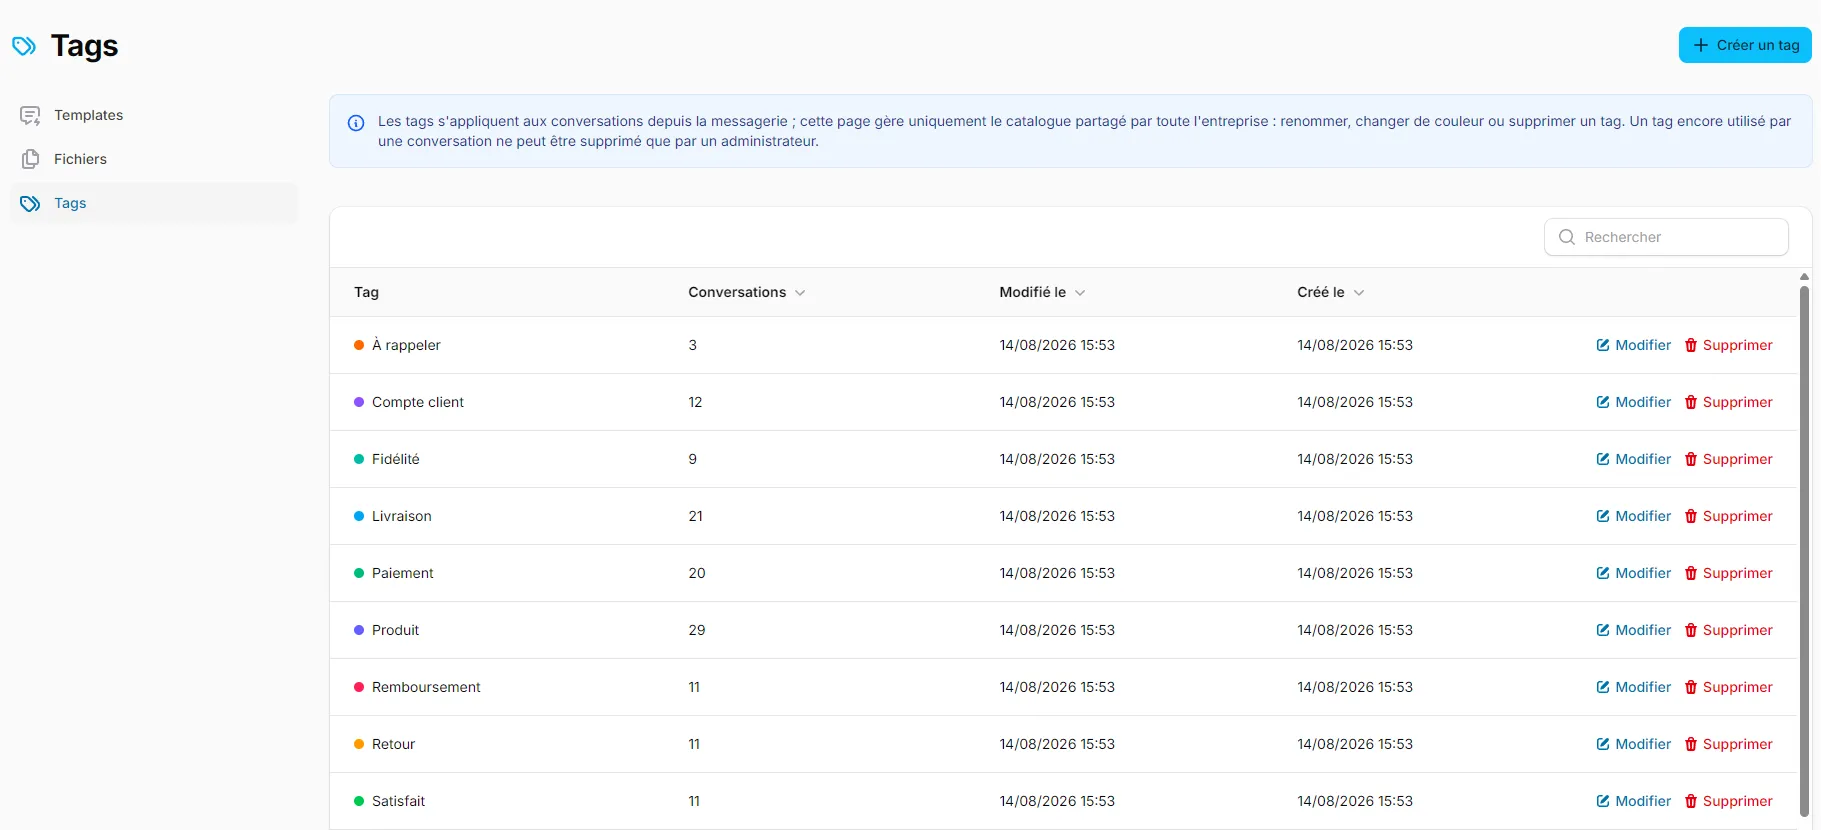Click the conversation count 20 for Paiement
1821x830 pixels.
697,573
